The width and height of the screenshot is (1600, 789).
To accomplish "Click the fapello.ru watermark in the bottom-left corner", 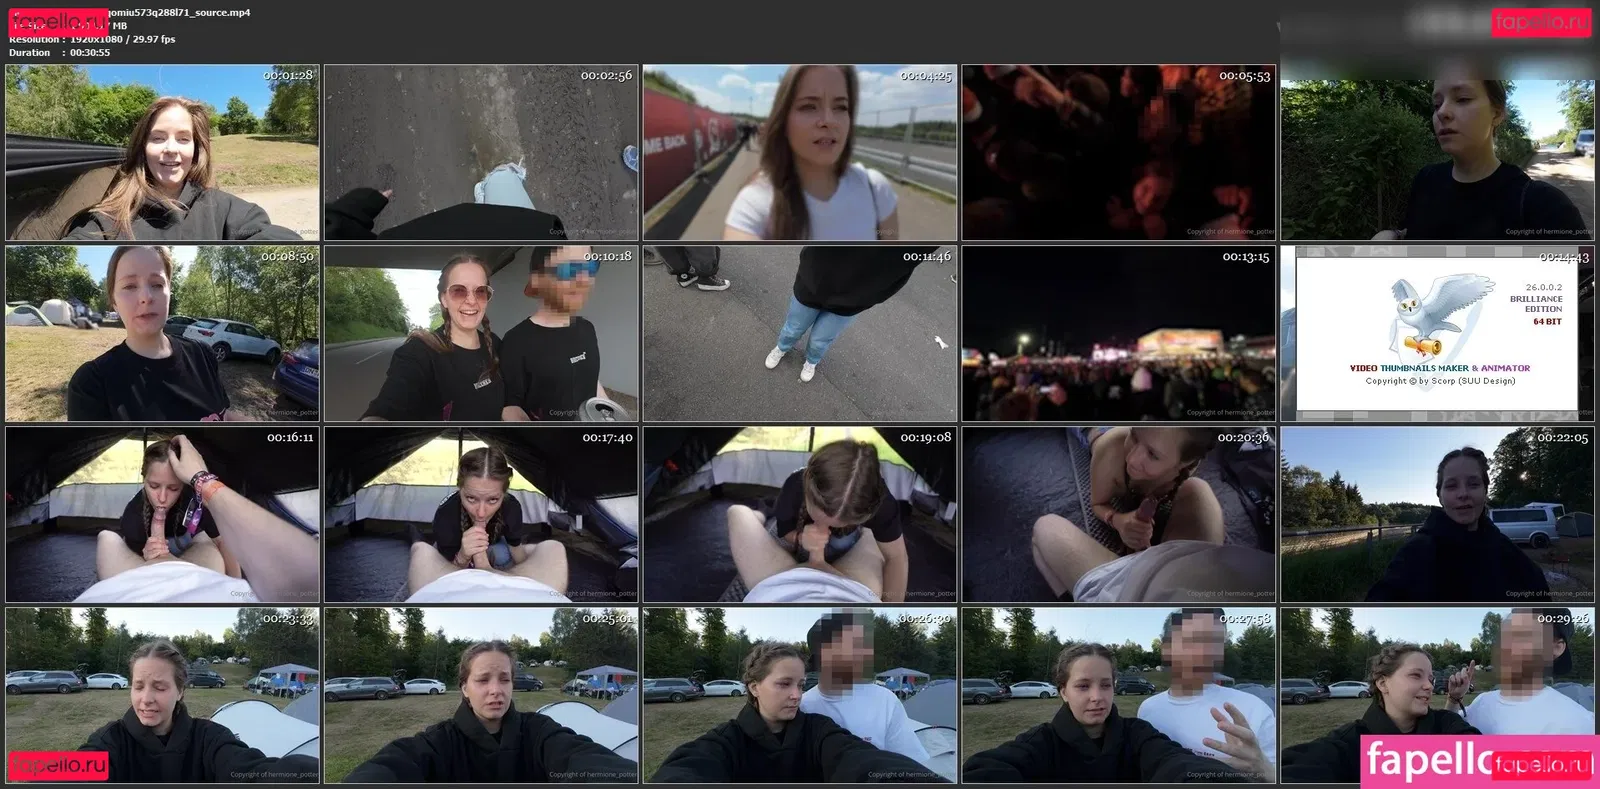I will 58,765.
